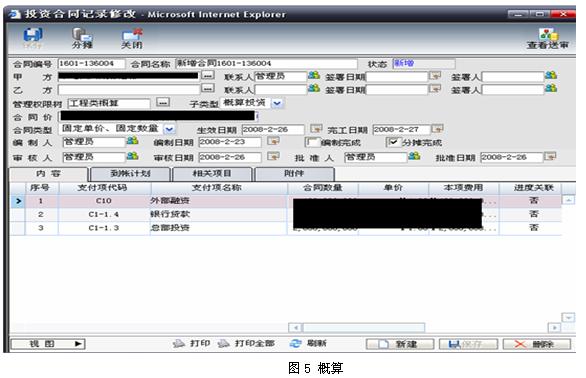
Task: Click the ellipsis button beside 乙方
Action: click(208, 88)
